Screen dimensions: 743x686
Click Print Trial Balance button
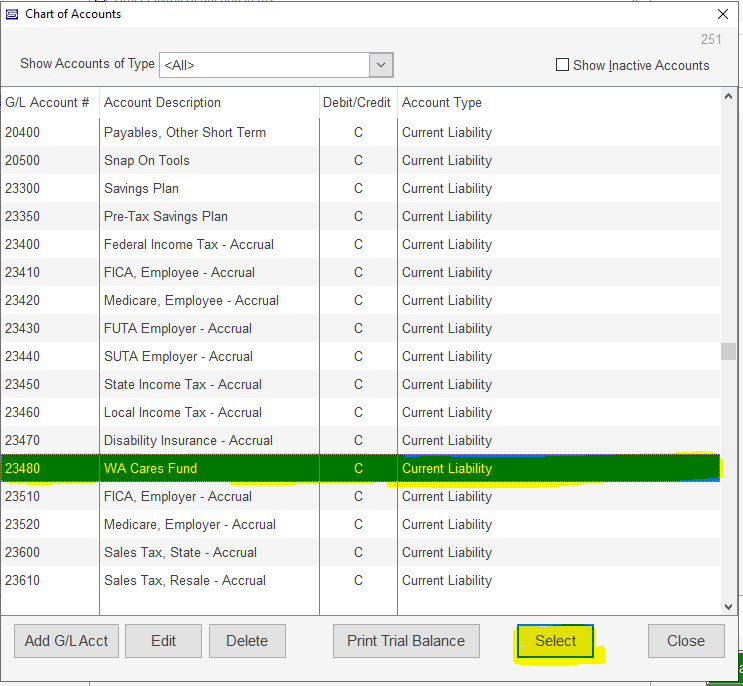[406, 641]
